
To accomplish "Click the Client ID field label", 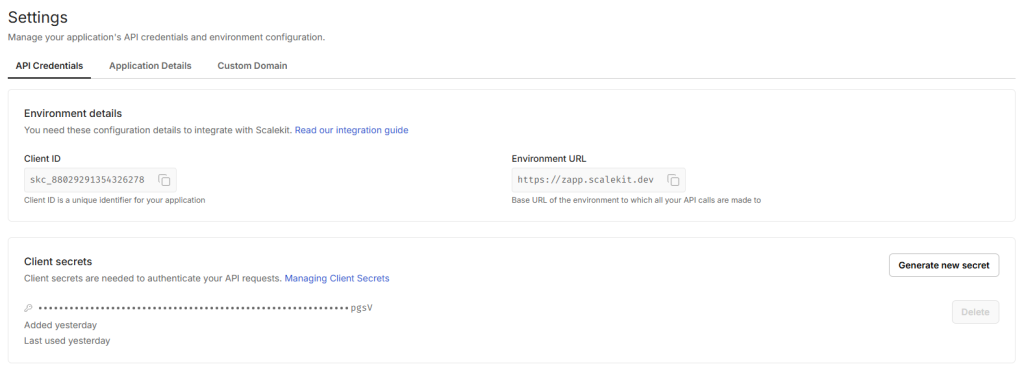I will (x=42, y=158).
